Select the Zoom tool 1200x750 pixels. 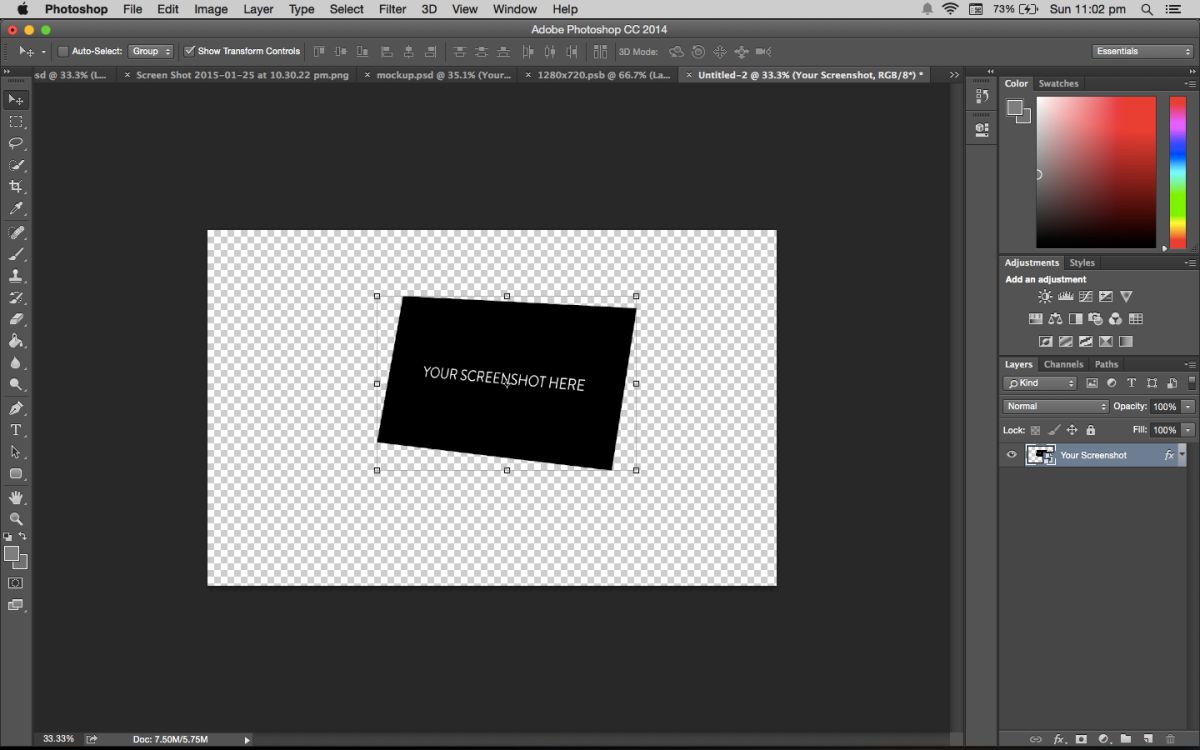16,519
